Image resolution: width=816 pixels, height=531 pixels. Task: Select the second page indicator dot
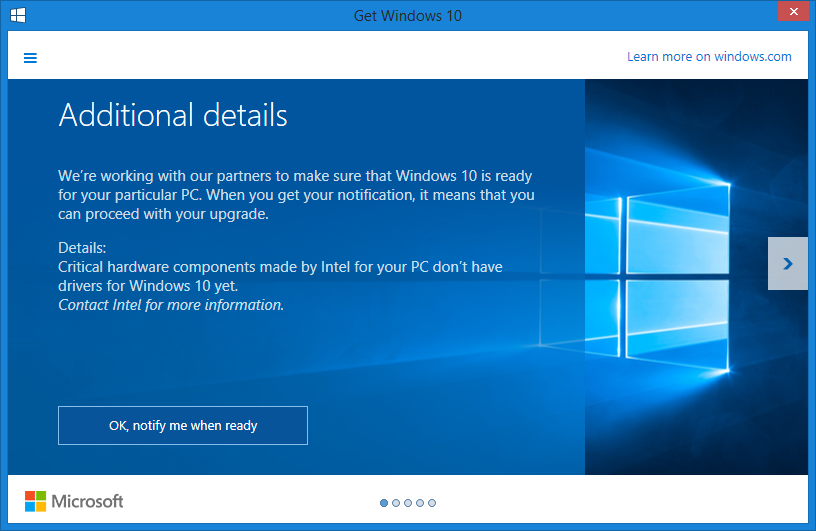tap(396, 503)
